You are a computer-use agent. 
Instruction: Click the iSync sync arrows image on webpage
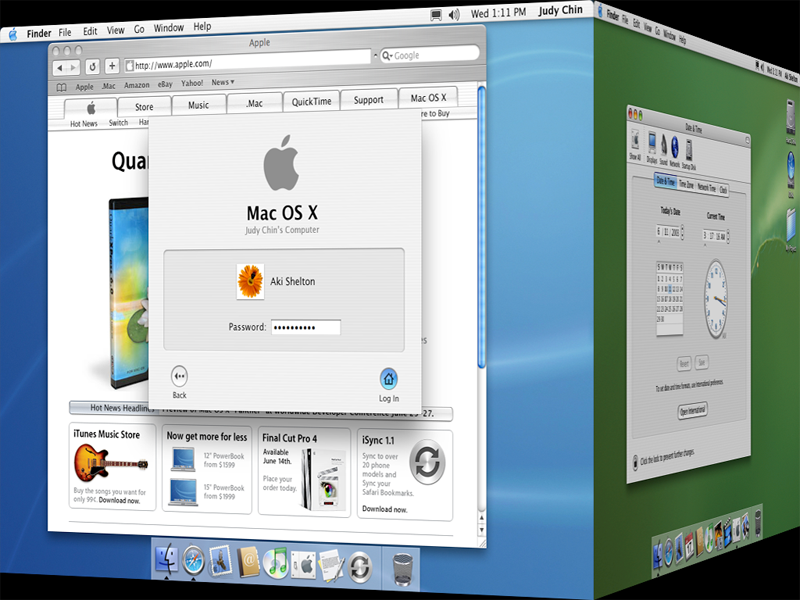[x=427, y=462]
